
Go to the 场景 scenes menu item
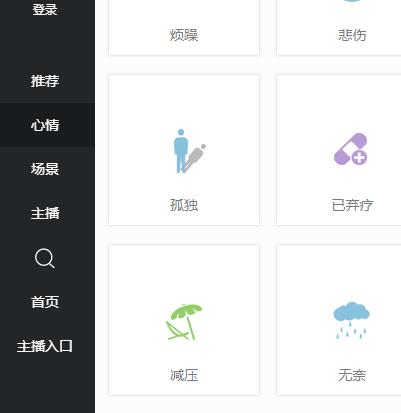45,169
